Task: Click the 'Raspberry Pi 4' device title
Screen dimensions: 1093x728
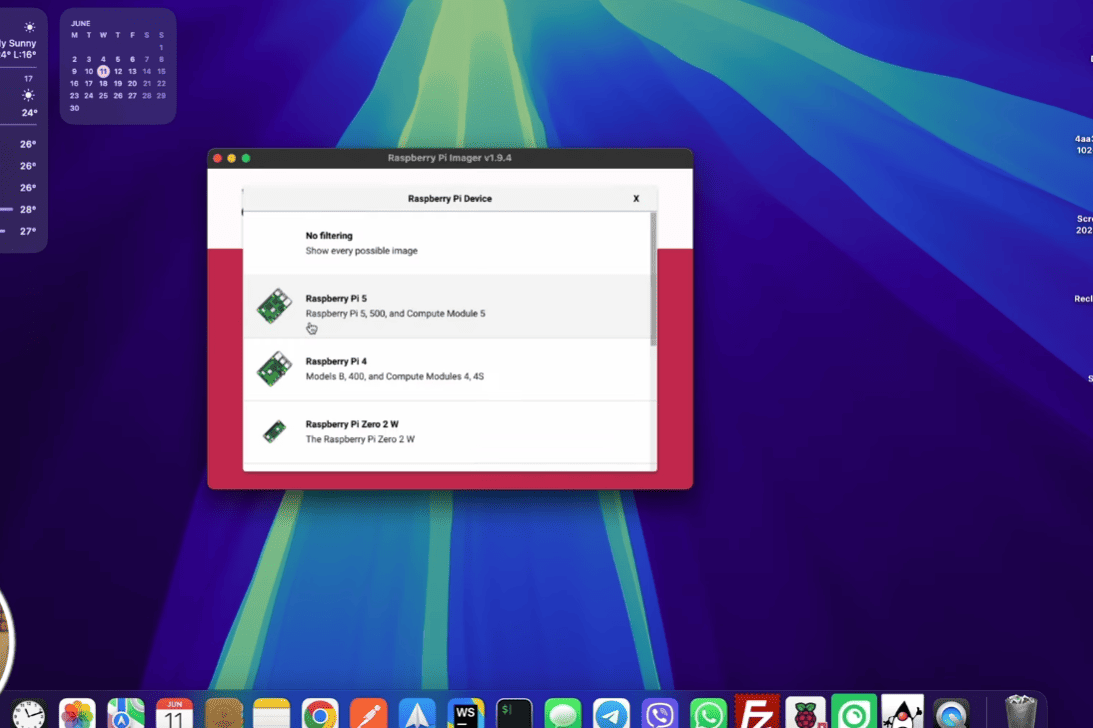Action: (x=336, y=361)
